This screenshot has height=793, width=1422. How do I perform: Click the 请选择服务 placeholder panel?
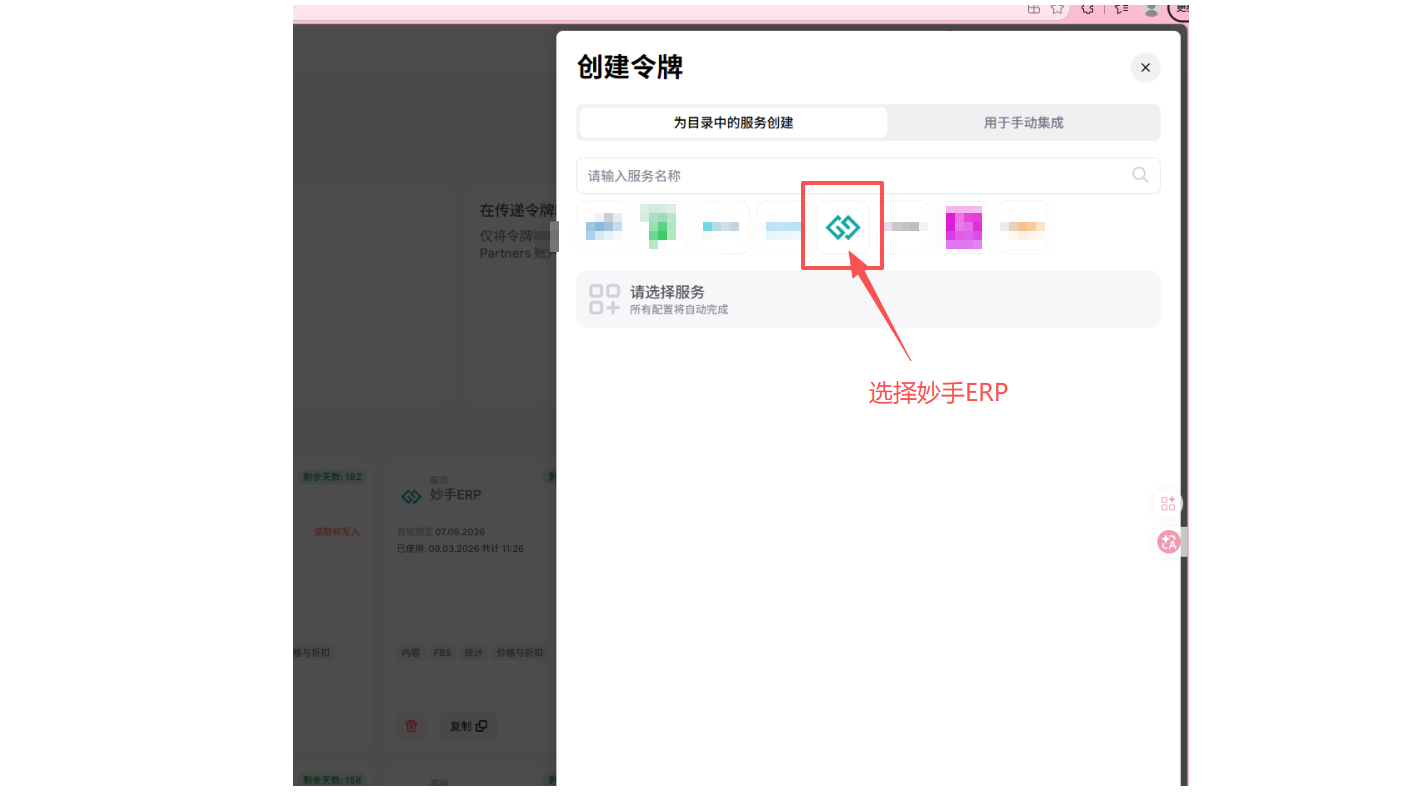868,299
